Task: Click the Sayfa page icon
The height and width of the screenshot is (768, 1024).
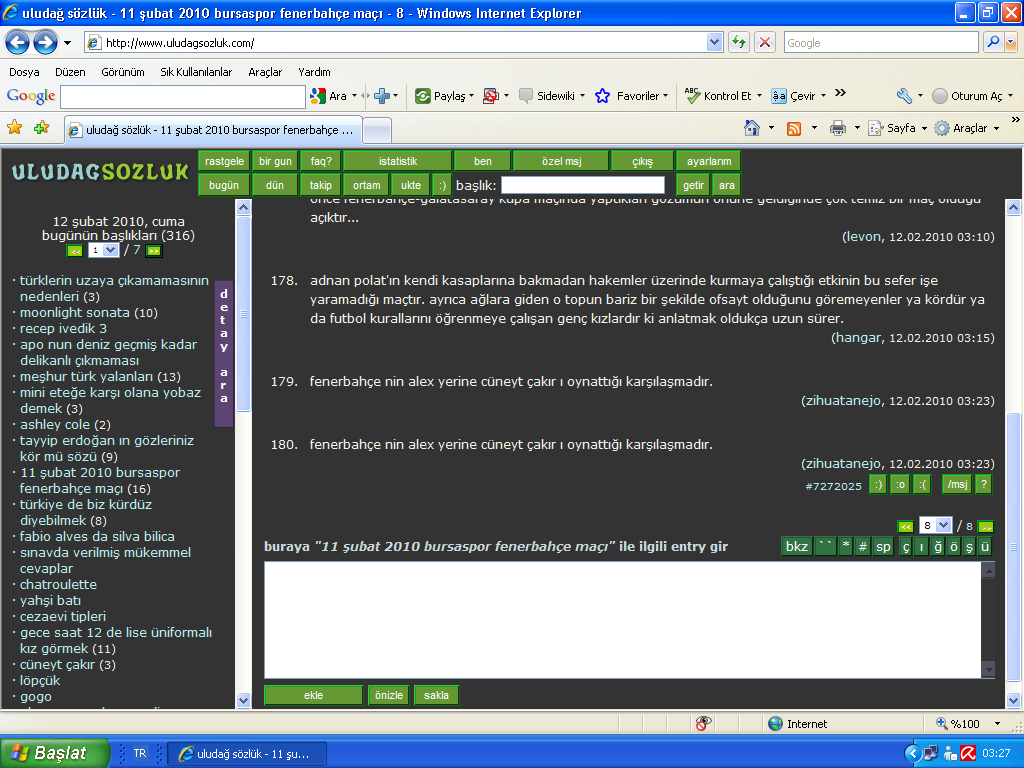Action: tap(876, 128)
